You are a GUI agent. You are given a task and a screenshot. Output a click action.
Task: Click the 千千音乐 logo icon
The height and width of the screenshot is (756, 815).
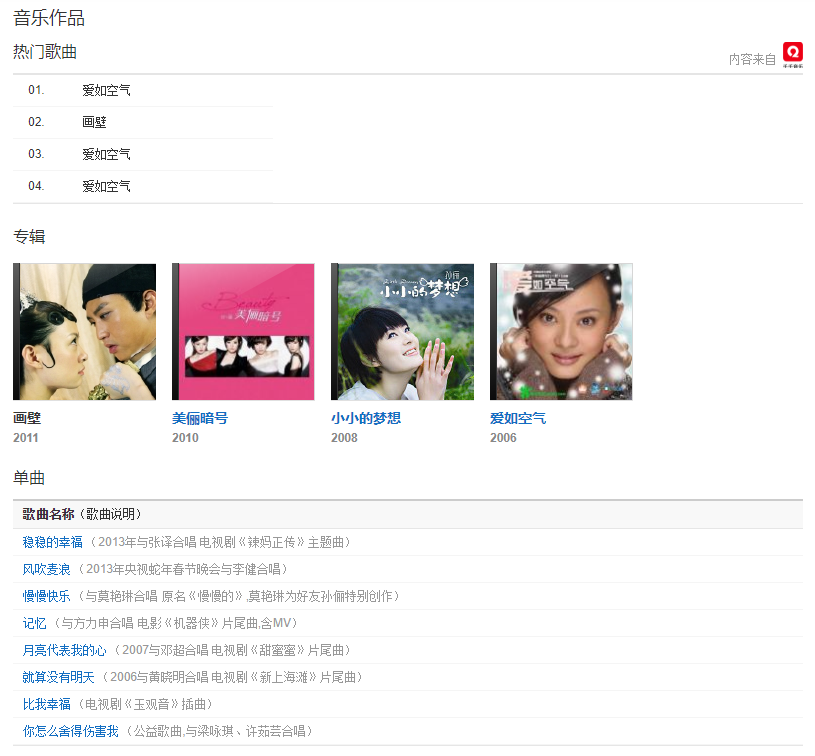pos(792,54)
